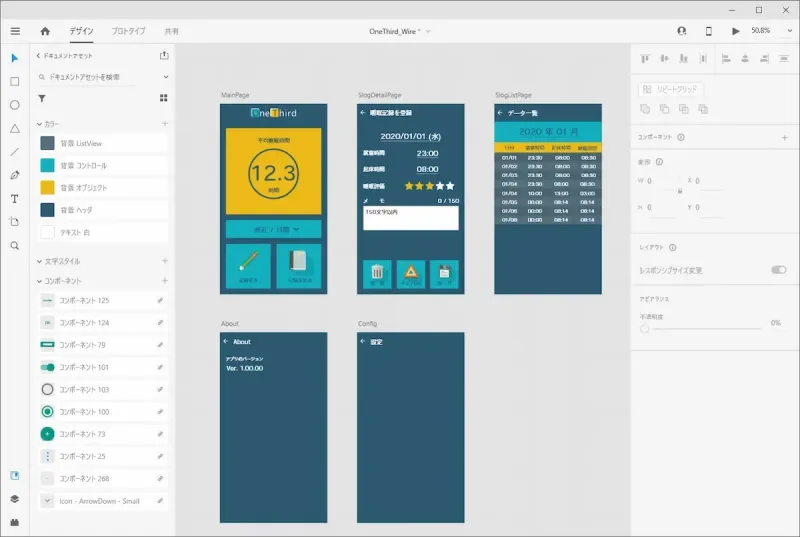Open the period dropdown on MainPage artboard
Image resolution: width=800 pixels, height=537 pixels.
[273, 229]
